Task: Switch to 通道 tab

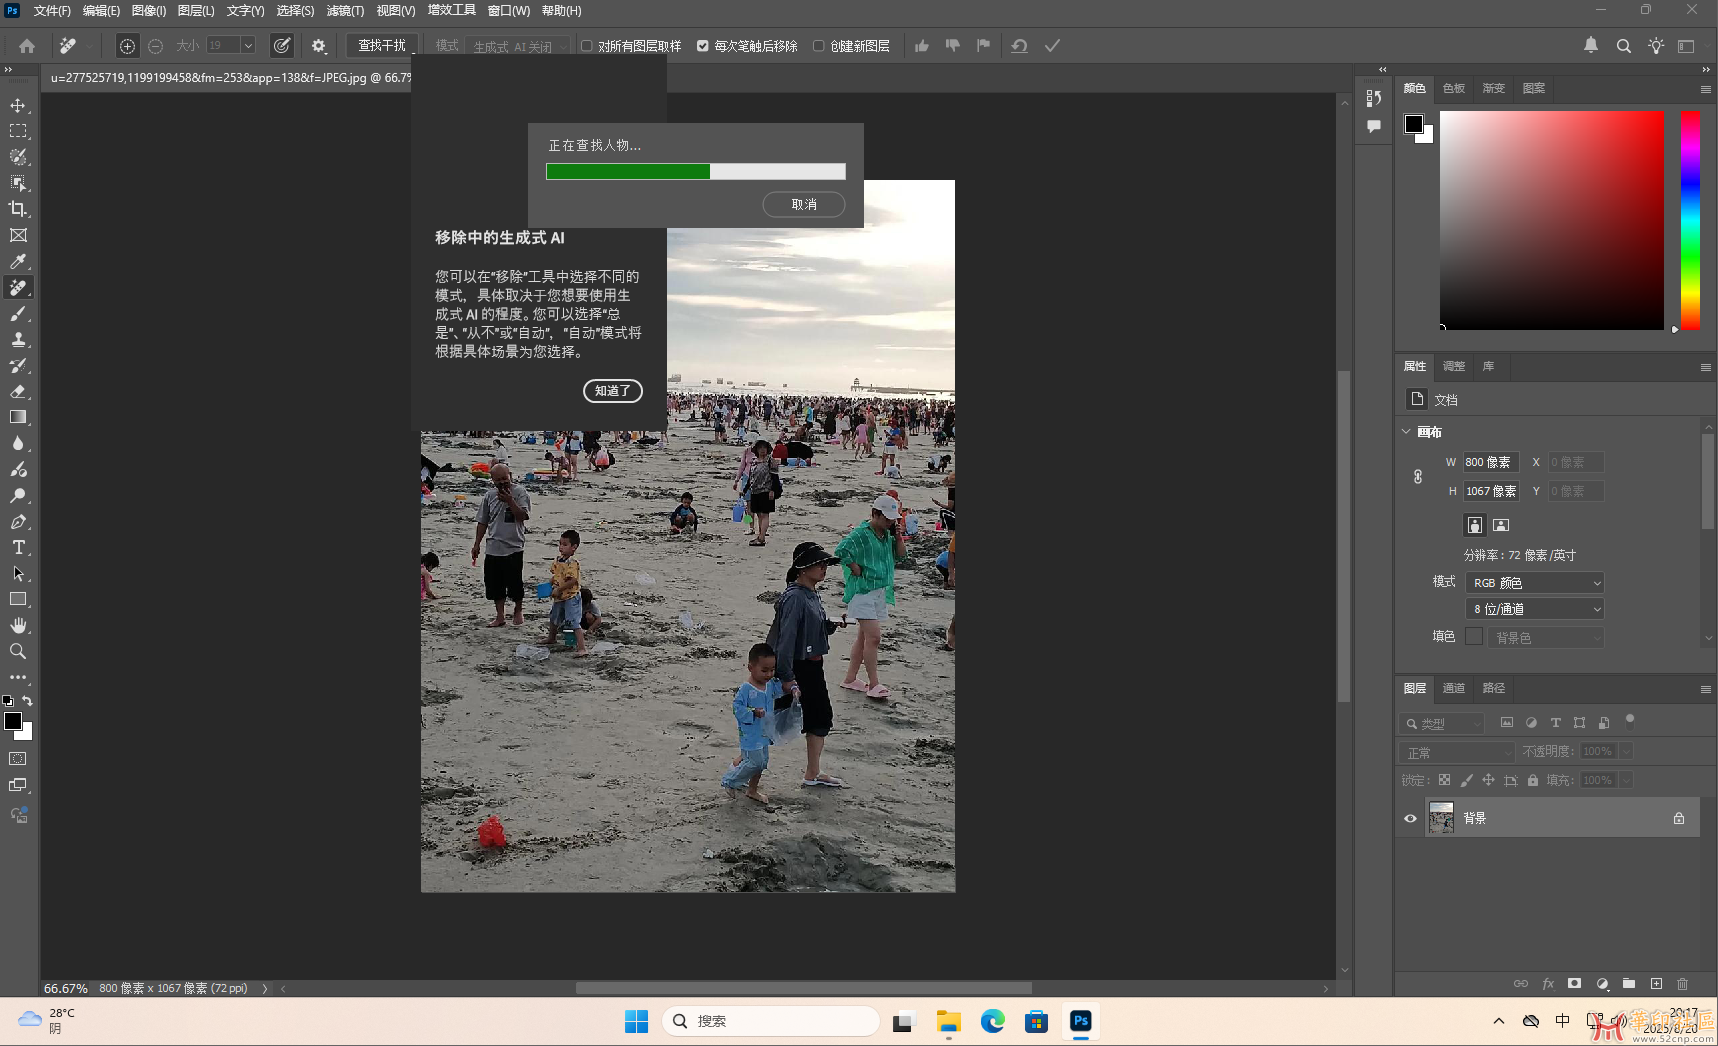Action: click(x=1454, y=688)
